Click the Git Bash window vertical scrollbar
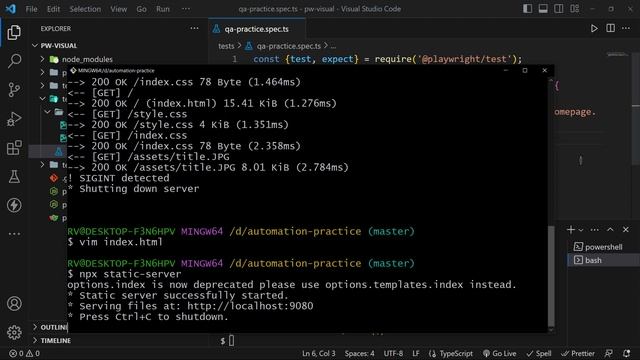This screenshot has width=640, height=360. point(551,276)
